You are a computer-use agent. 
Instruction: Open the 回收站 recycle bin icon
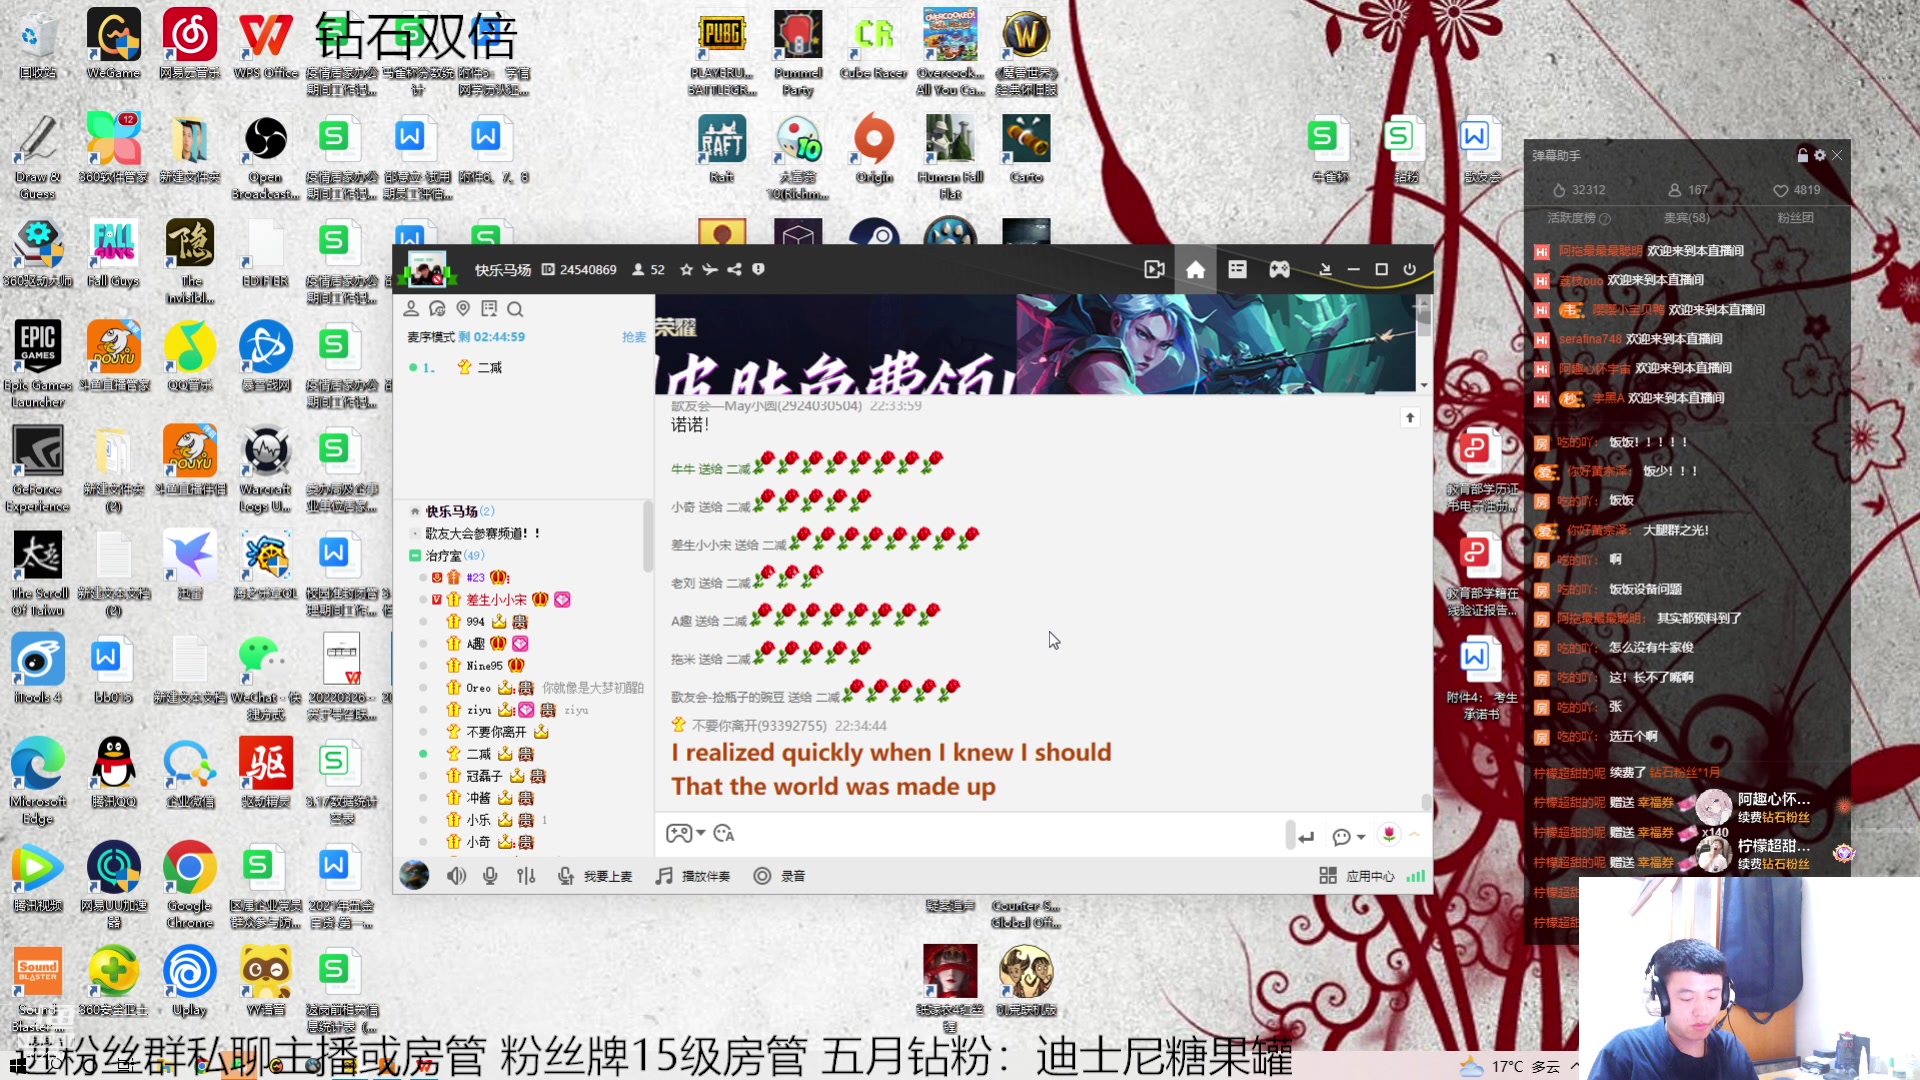[x=38, y=46]
